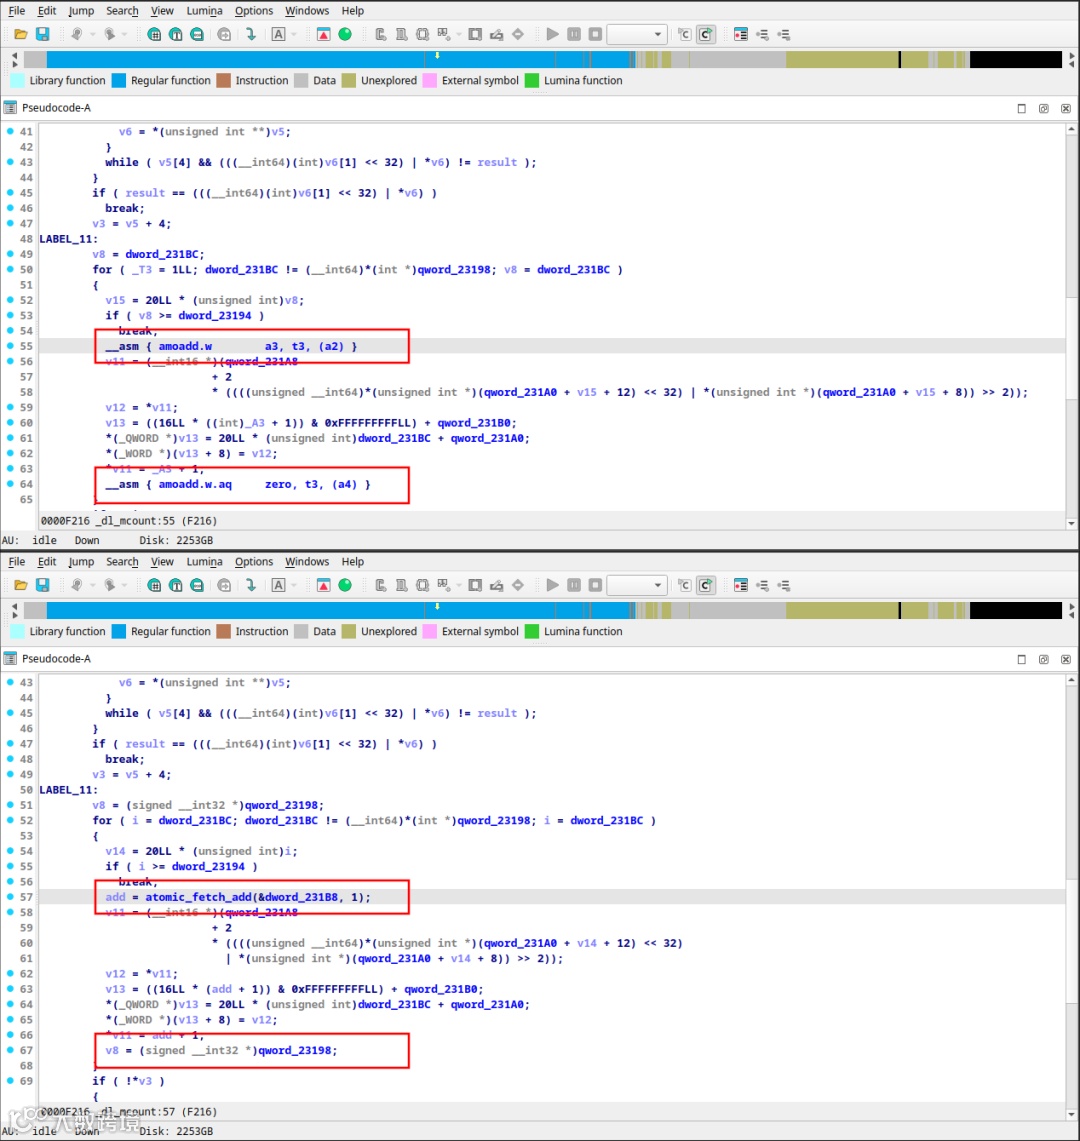Viewport: 1080px width, 1141px height.
Task: Click the red triangle icon in top toolbar
Action: (x=324, y=34)
